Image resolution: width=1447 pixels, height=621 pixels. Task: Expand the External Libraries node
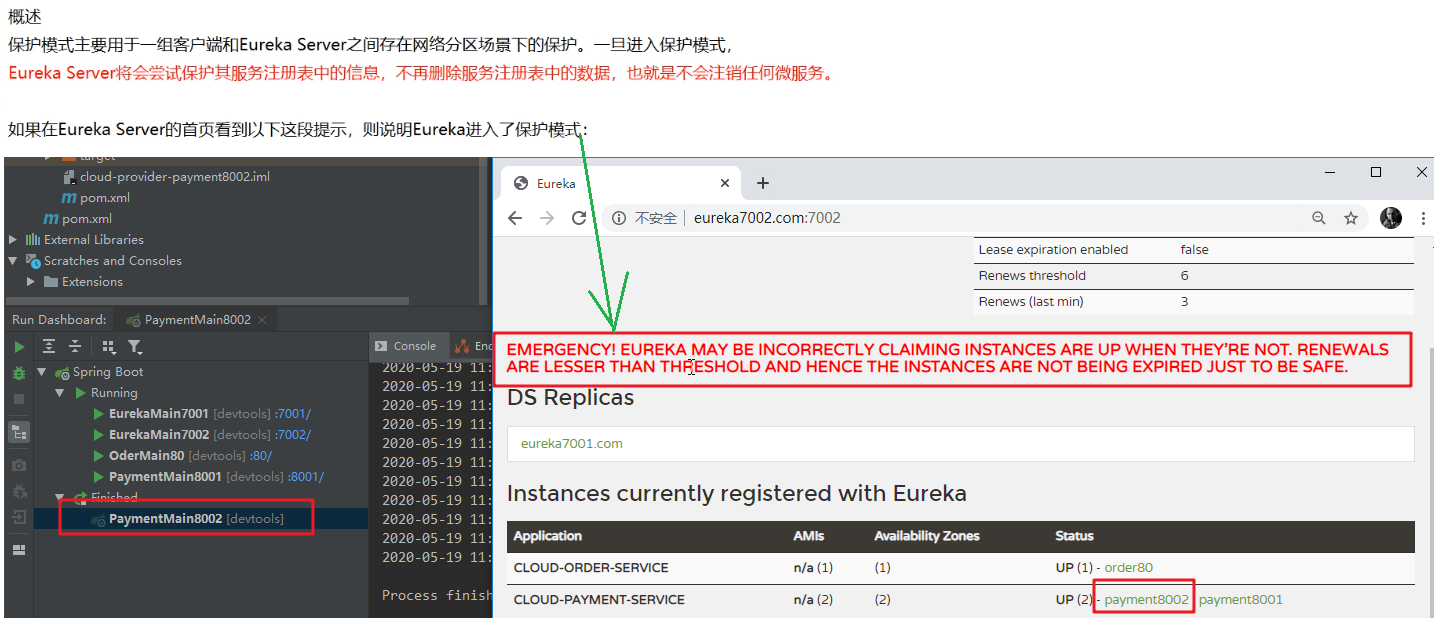pyautogui.click(x=13, y=240)
